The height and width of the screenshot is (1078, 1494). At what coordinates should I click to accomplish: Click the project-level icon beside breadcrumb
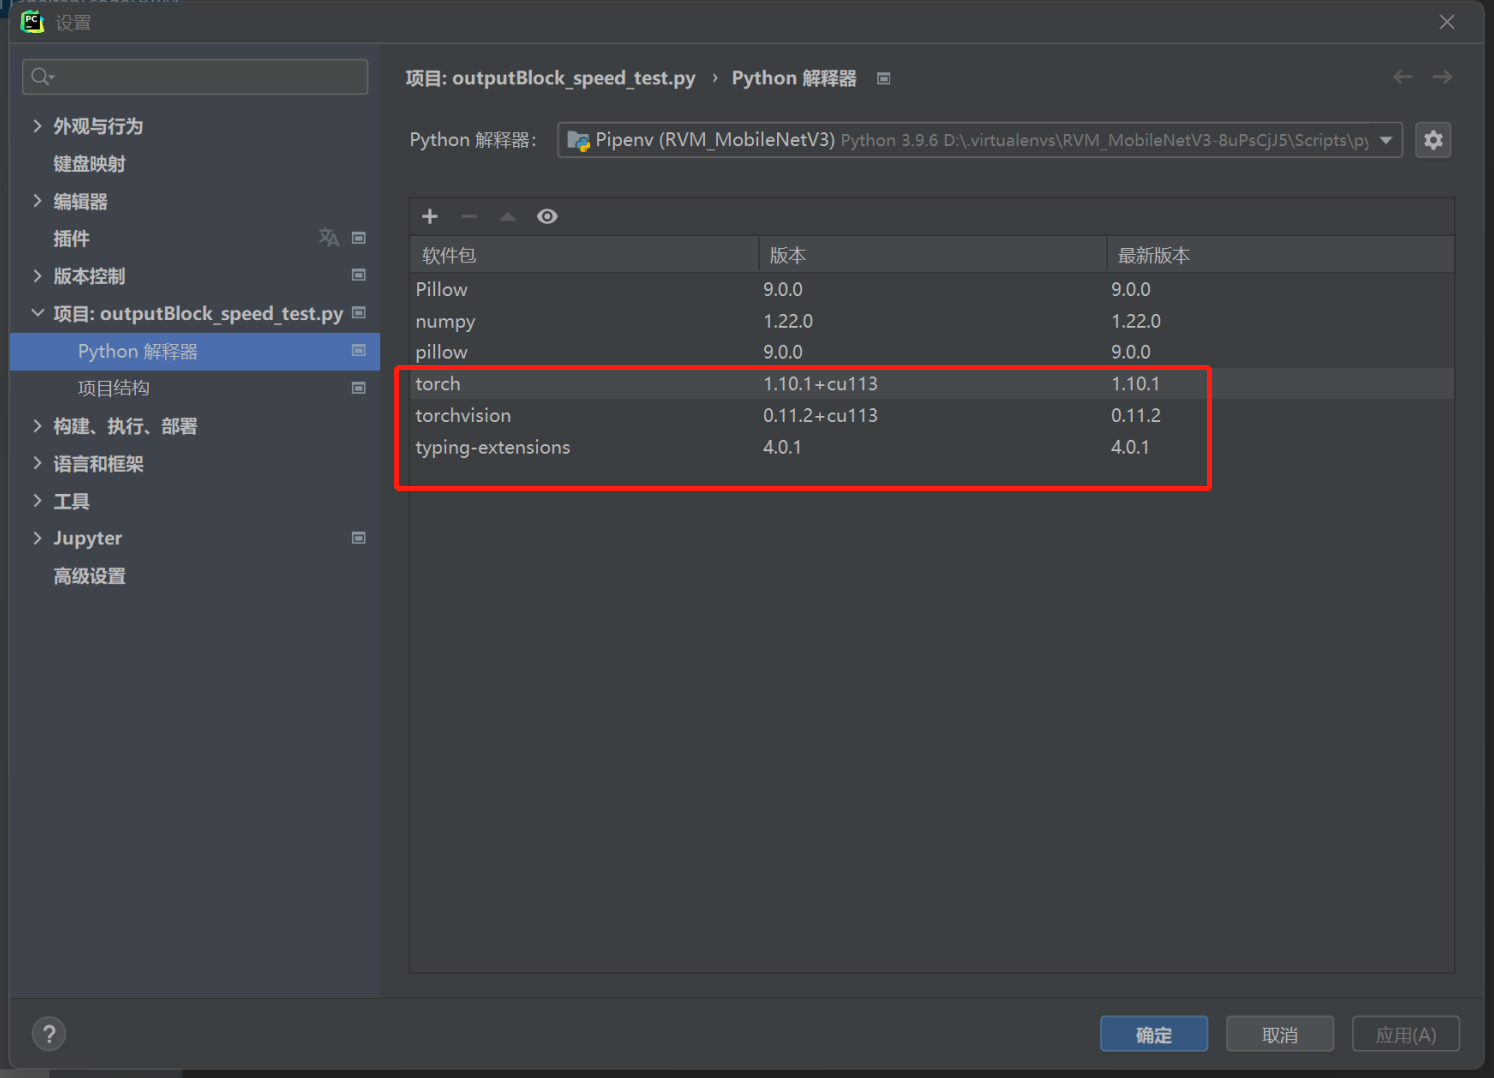tap(884, 78)
